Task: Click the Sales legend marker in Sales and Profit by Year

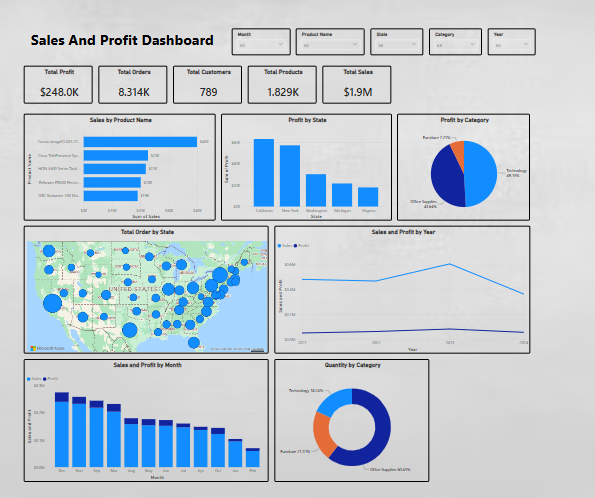Action: 280,246
